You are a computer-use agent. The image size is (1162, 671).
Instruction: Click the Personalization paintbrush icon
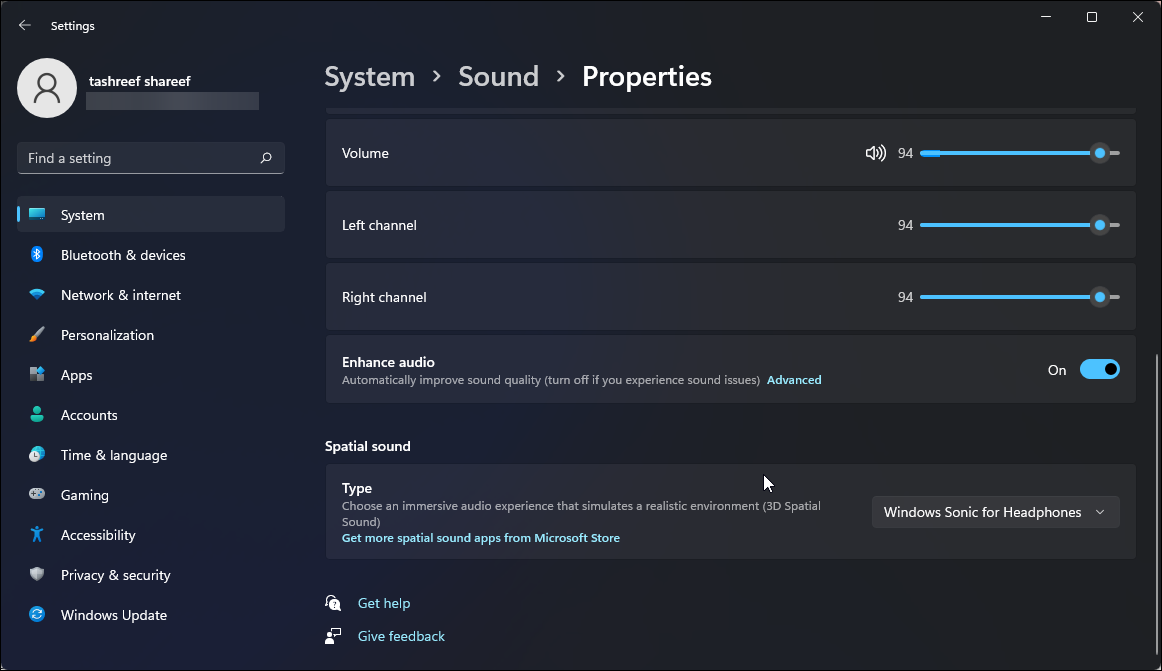click(37, 335)
